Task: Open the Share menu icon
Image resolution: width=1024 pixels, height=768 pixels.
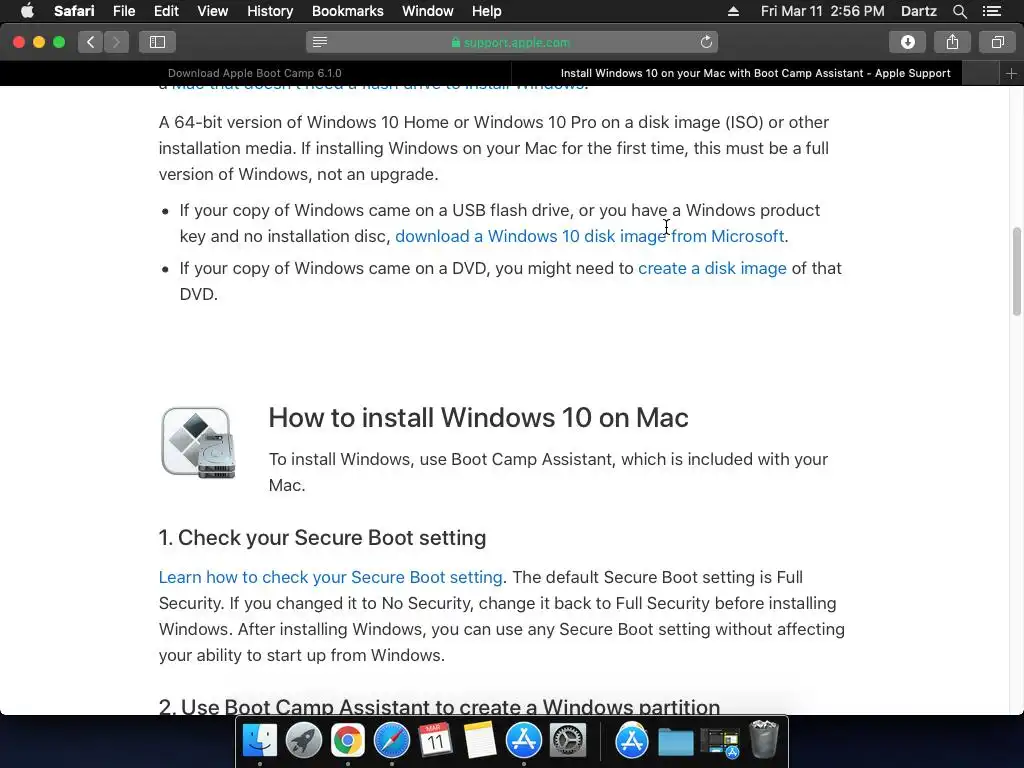Action: (x=952, y=42)
